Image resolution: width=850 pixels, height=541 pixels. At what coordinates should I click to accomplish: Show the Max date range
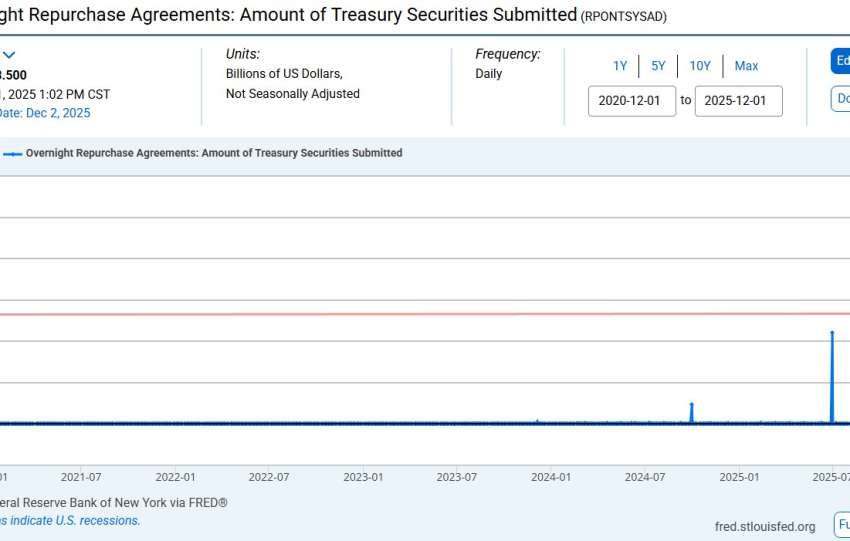click(x=746, y=66)
